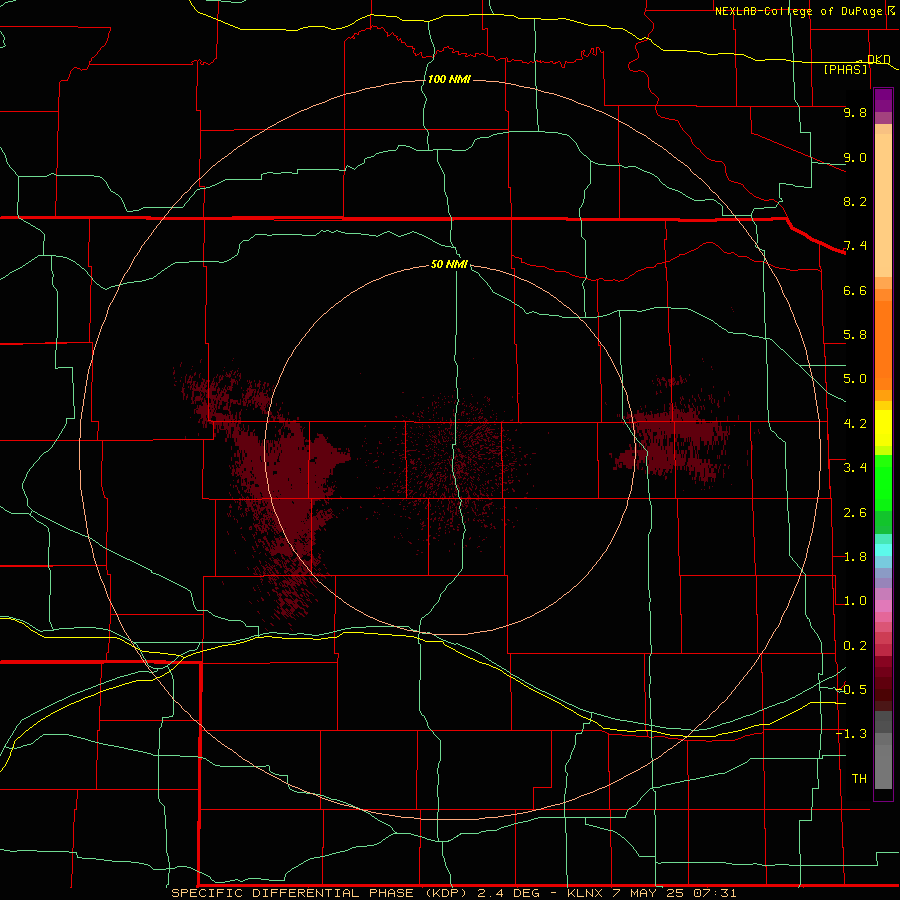Viewport: 900px width, 900px height.
Task: Click the -1.3 scale label
Action: pyautogui.click(x=851, y=734)
